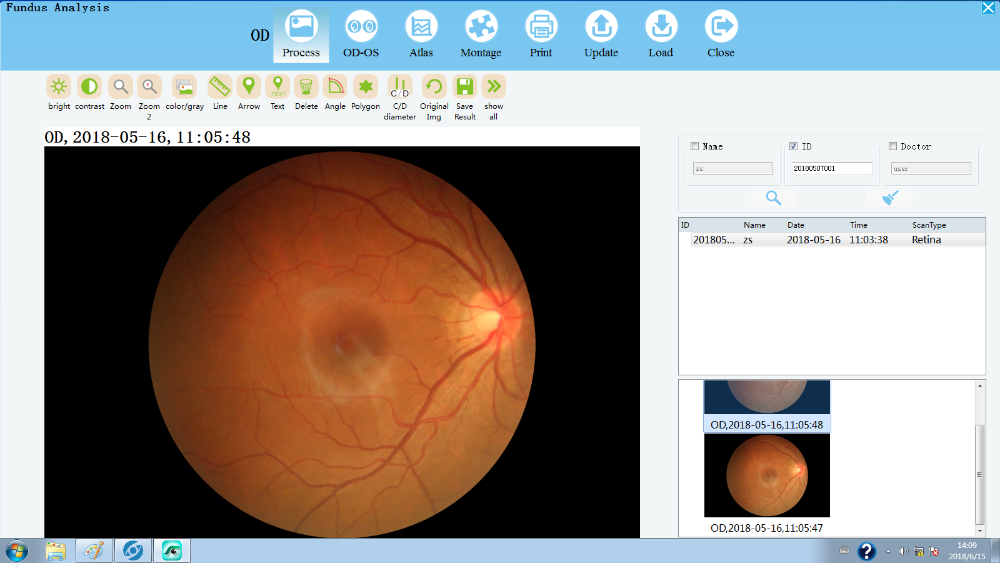Open the Windows Start menu
The height and width of the screenshot is (563, 1000).
(17, 551)
